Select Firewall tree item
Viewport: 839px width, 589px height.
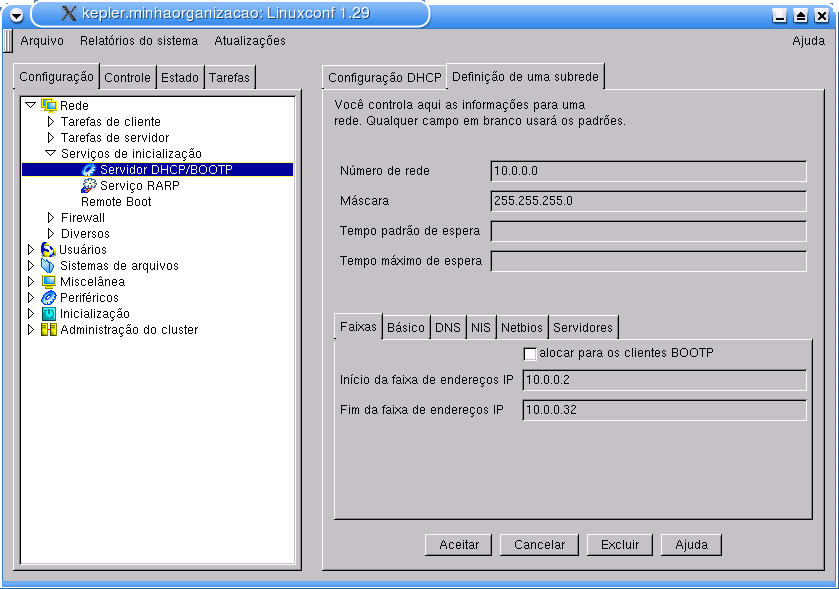(x=82, y=218)
